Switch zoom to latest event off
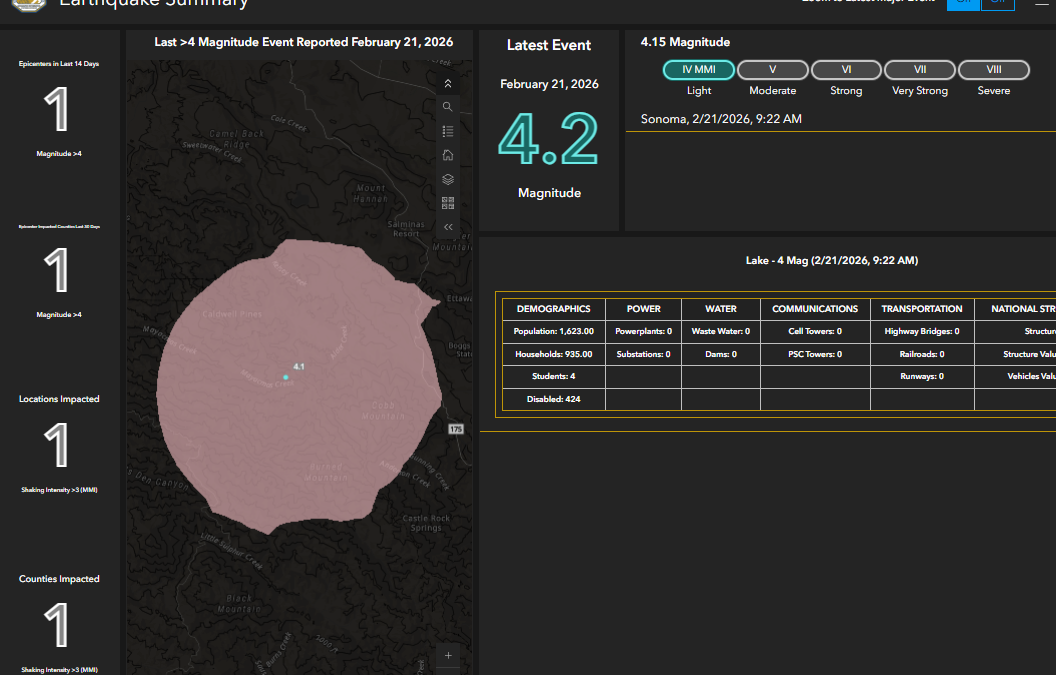Image resolution: width=1056 pixels, height=675 pixels. pyautogui.click(x=997, y=3)
